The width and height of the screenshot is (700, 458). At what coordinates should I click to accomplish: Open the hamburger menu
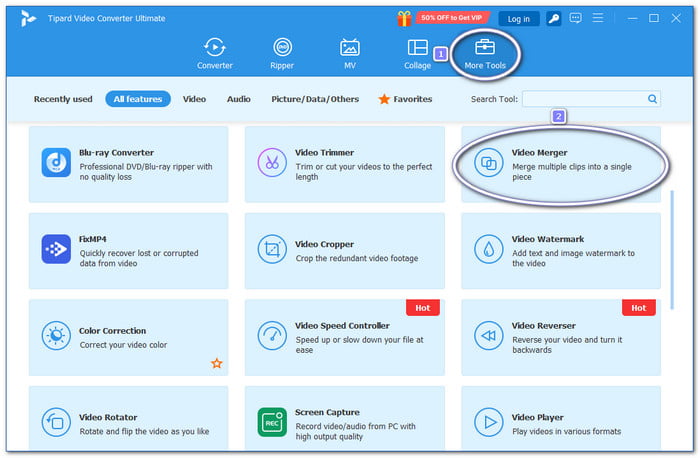(x=598, y=18)
